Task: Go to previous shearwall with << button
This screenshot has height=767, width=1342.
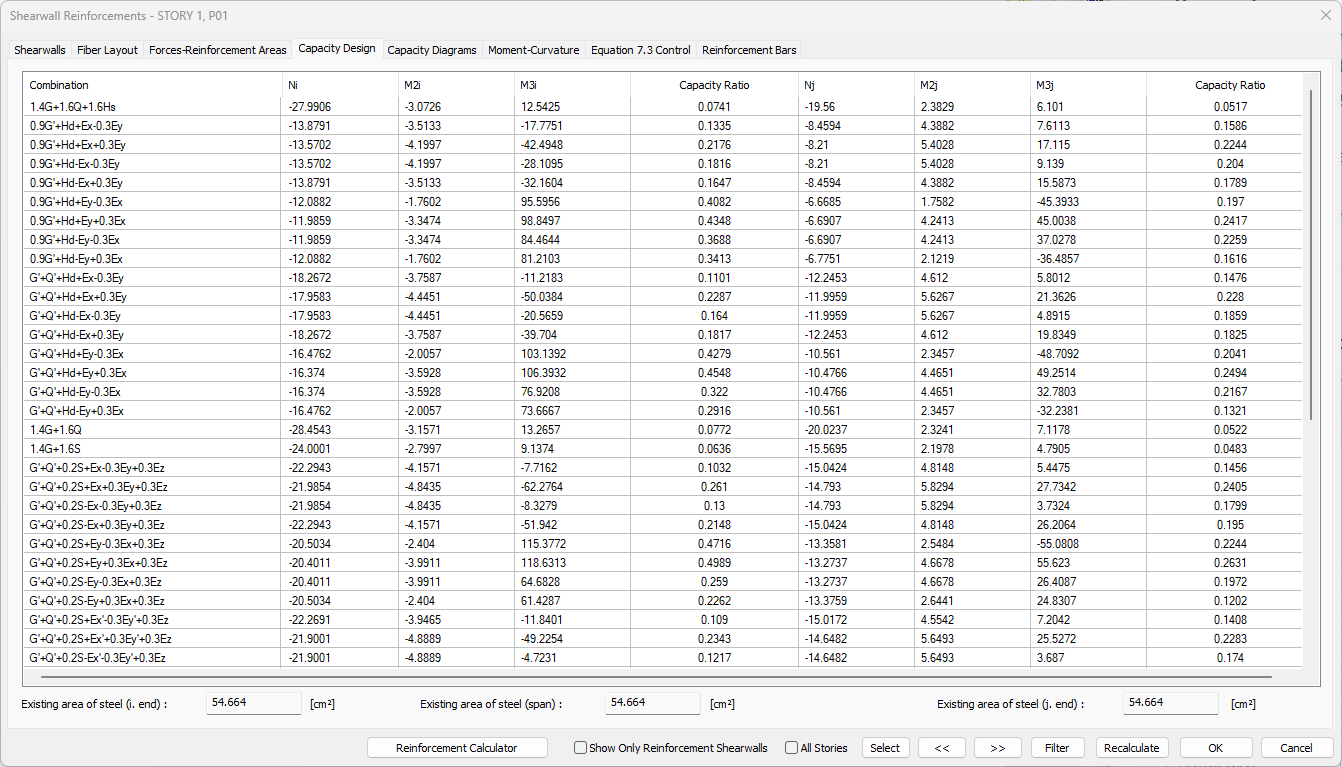Action: pyautogui.click(x=941, y=748)
